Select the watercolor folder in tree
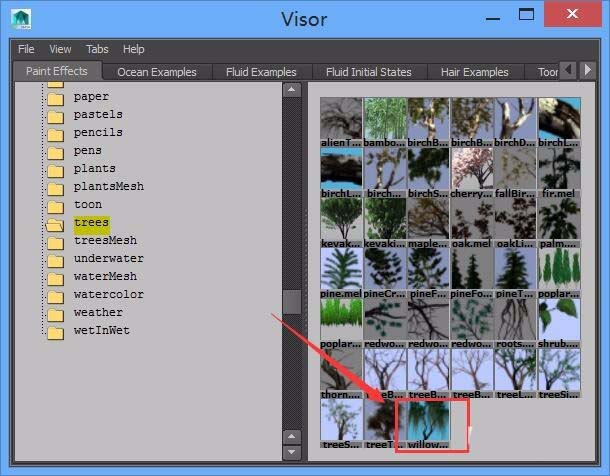The height and width of the screenshot is (476, 610). point(108,294)
